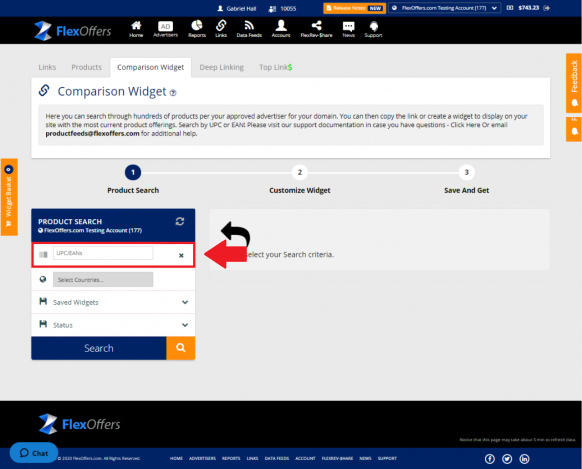582x469 pixels.
Task: Expand the Status section
Action: tap(113, 325)
